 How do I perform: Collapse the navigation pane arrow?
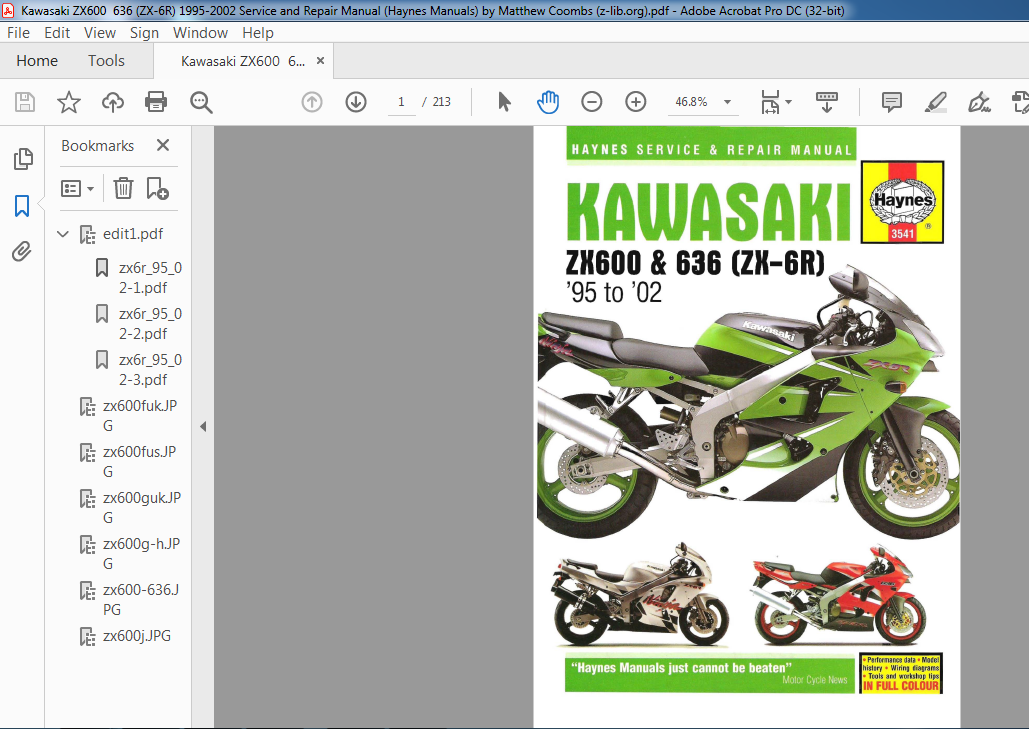[203, 427]
